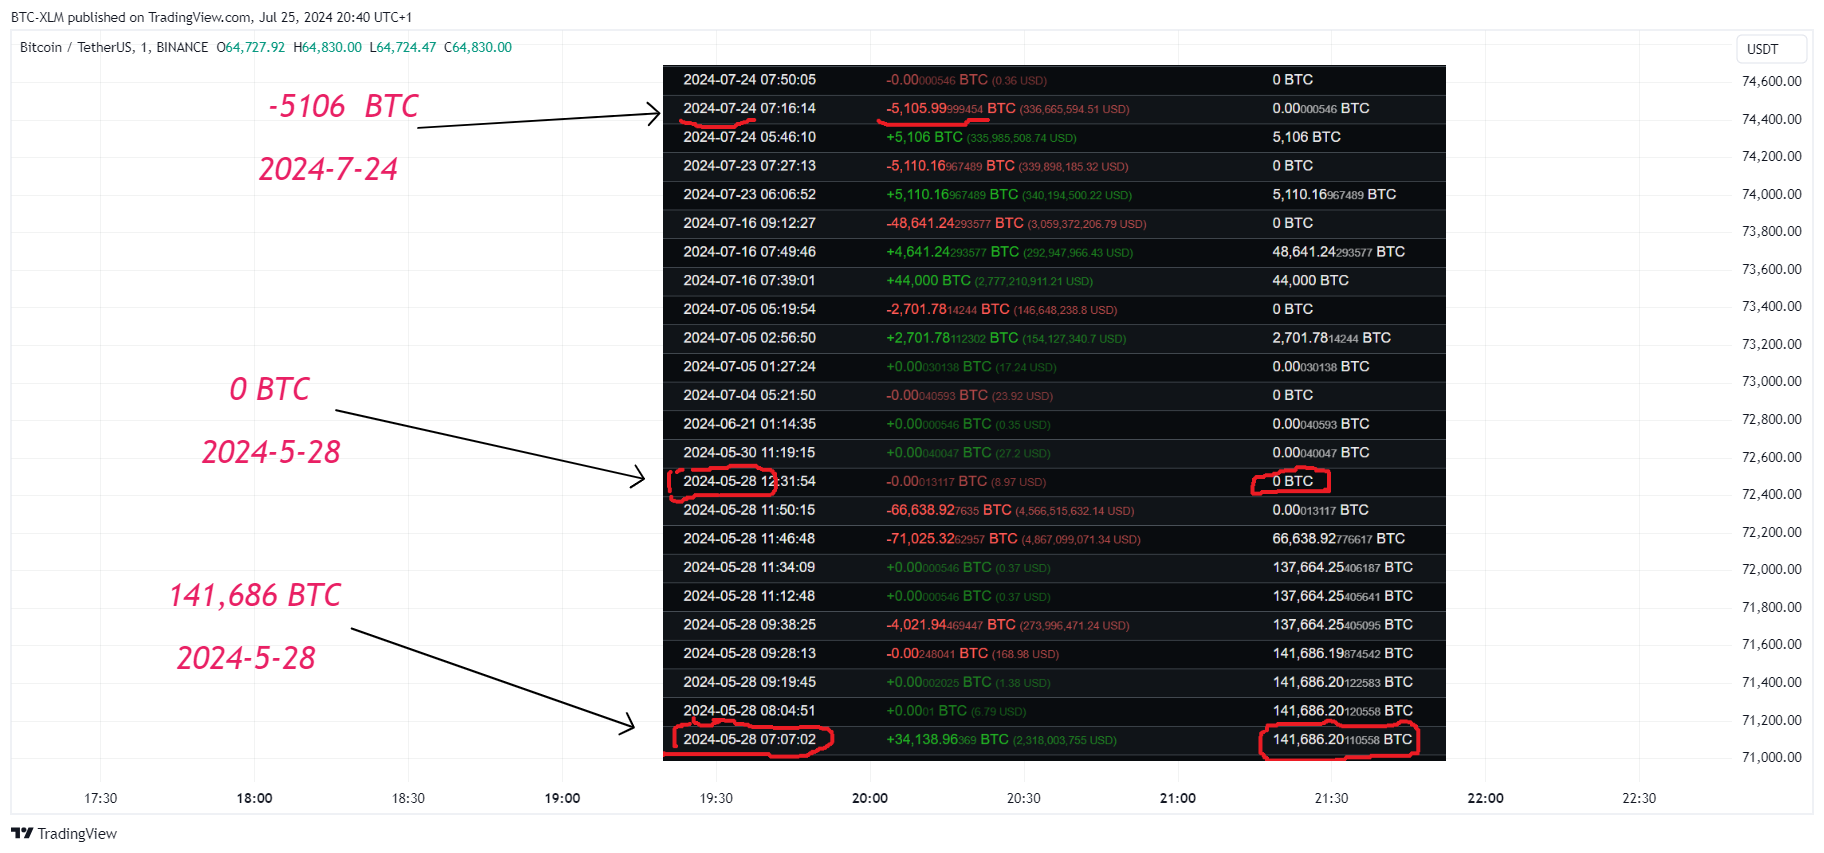Click the 72,000.00 price axis label
1824x853 pixels.
tap(1771, 569)
